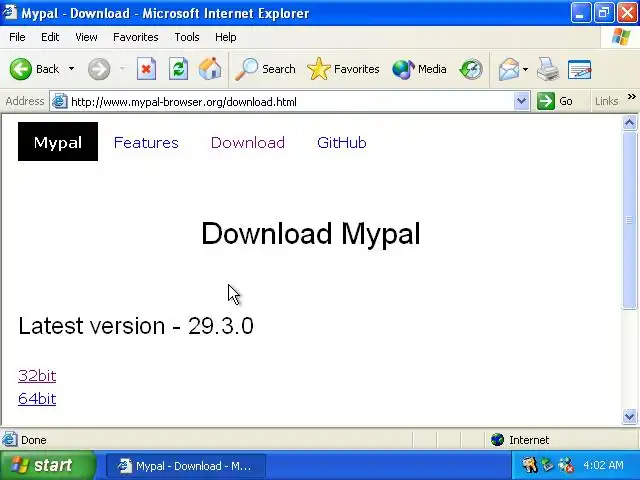The width and height of the screenshot is (640, 480).
Task: Click the vertical scrollbar thumb
Action: 629,220
